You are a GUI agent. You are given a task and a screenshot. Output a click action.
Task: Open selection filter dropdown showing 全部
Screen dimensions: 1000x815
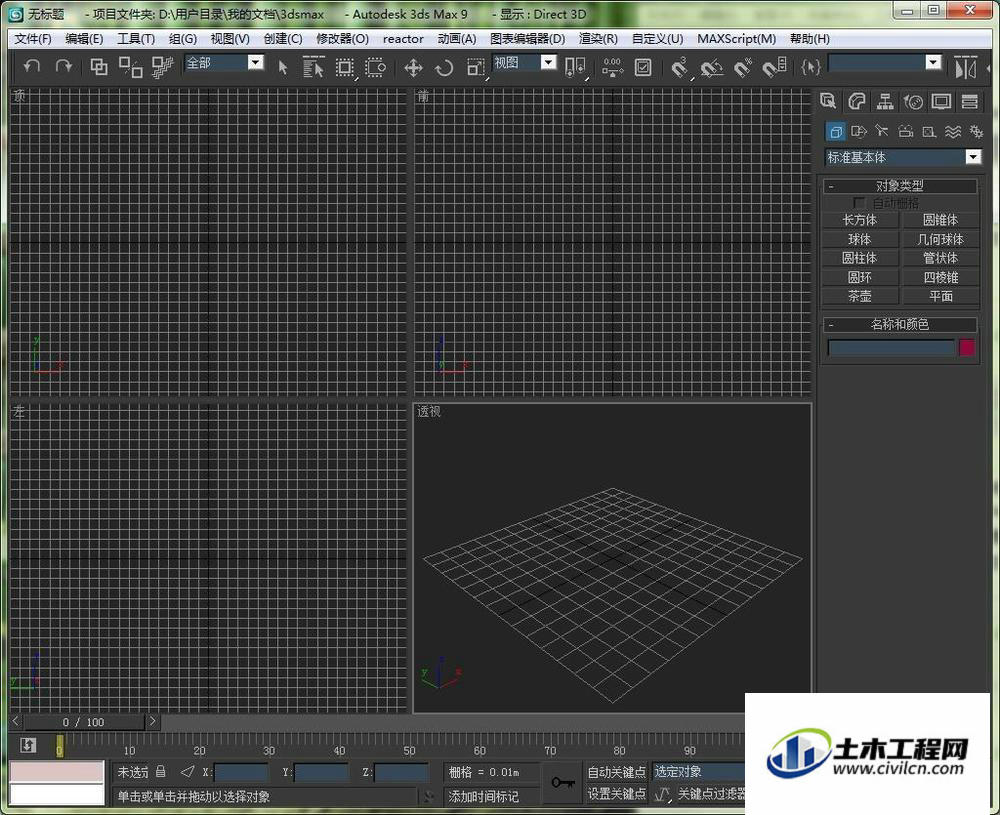point(224,62)
